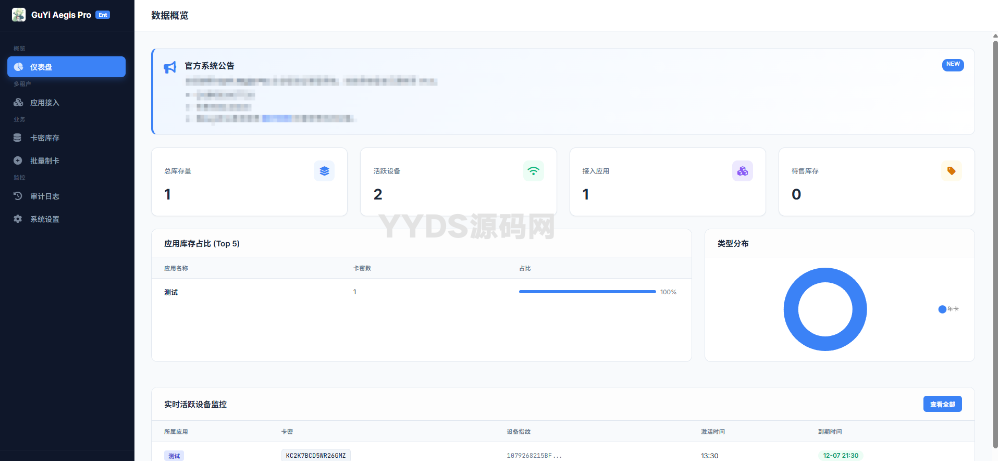Click the NEW badge on the announcement
998x461 pixels.
coord(953,64)
